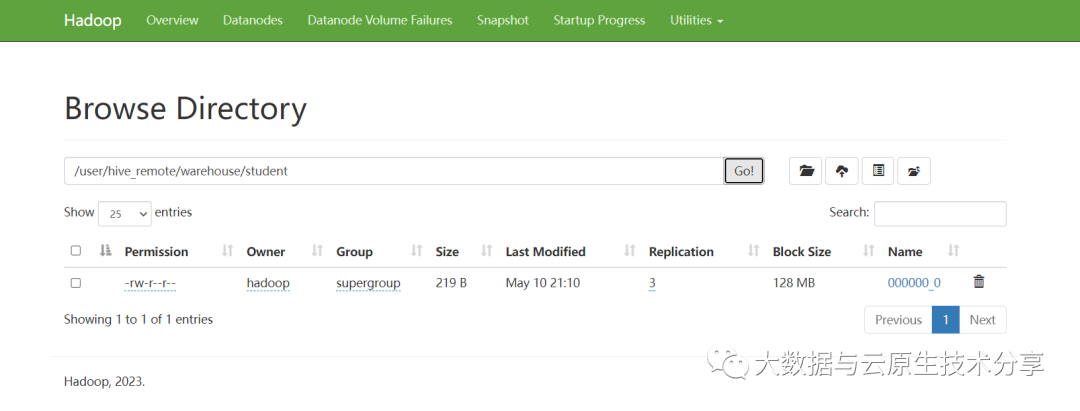Go to Startup Progress page
This screenshot has width=1080, height=411.
pyautogui.click(x=599, y=20)
